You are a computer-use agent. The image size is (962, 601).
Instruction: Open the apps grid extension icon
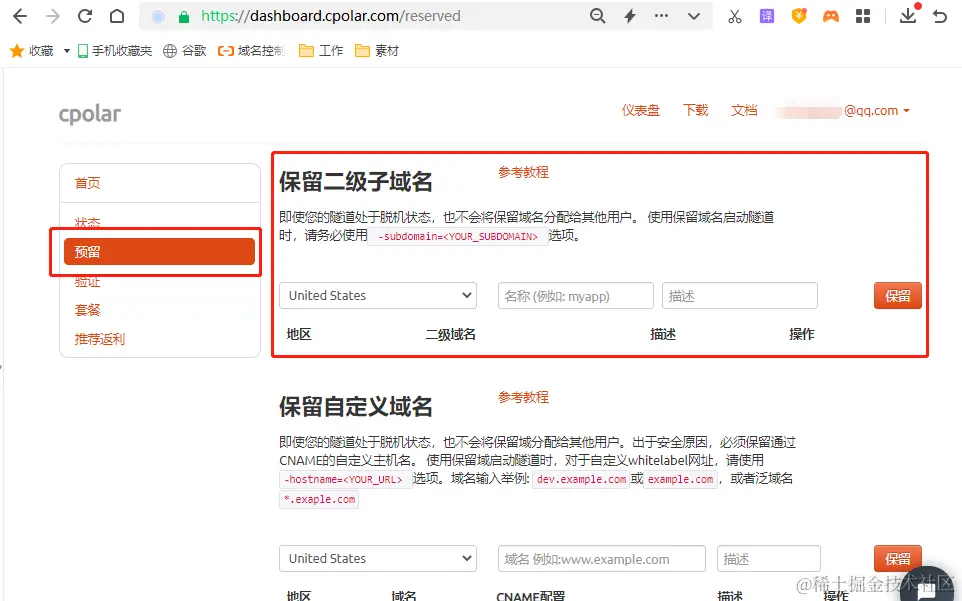[x=863, y=17]
